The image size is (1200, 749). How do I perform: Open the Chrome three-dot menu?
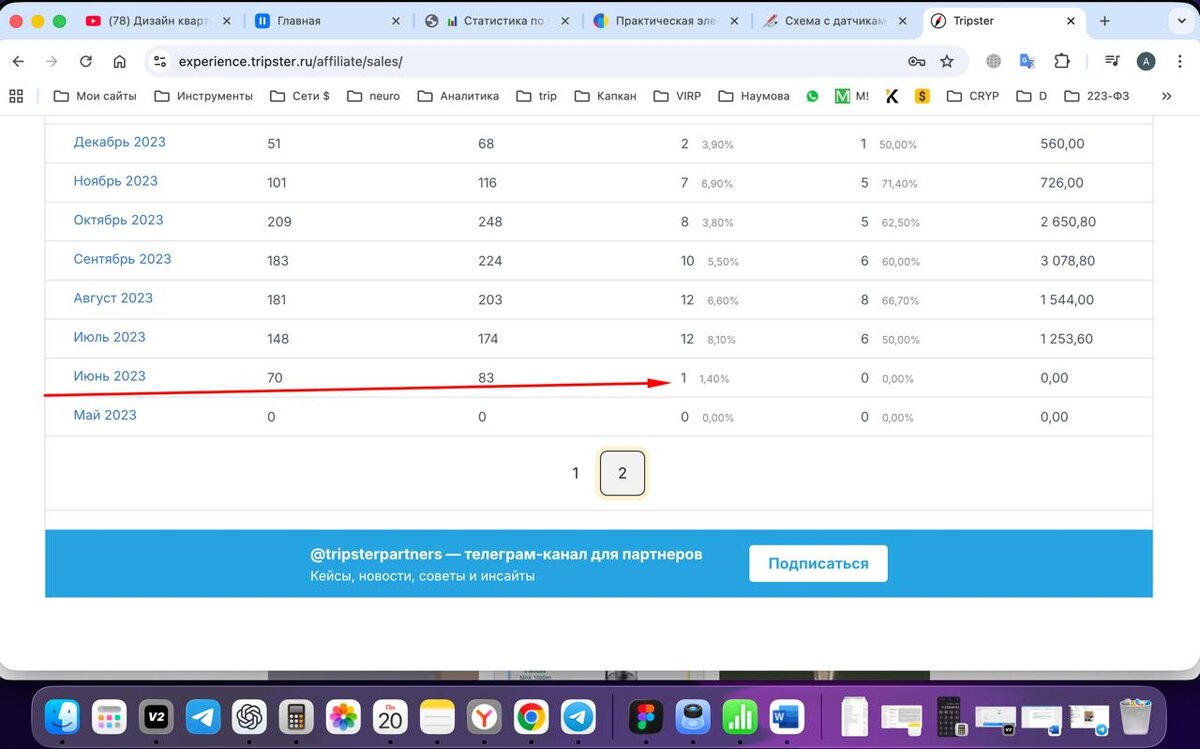click(1180, 62)
